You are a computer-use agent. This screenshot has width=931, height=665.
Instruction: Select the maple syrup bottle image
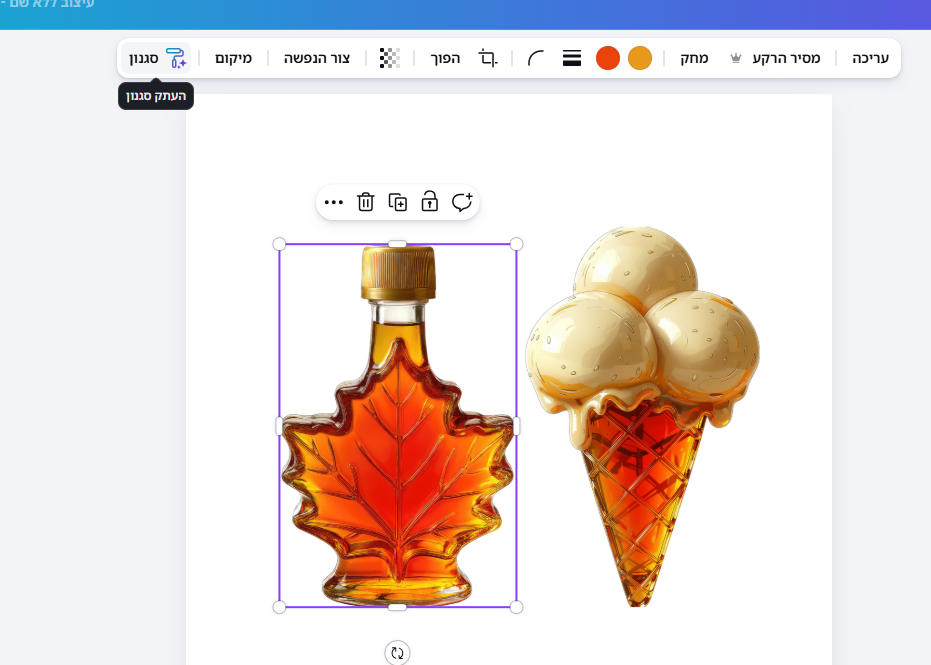tap(398, 425)
